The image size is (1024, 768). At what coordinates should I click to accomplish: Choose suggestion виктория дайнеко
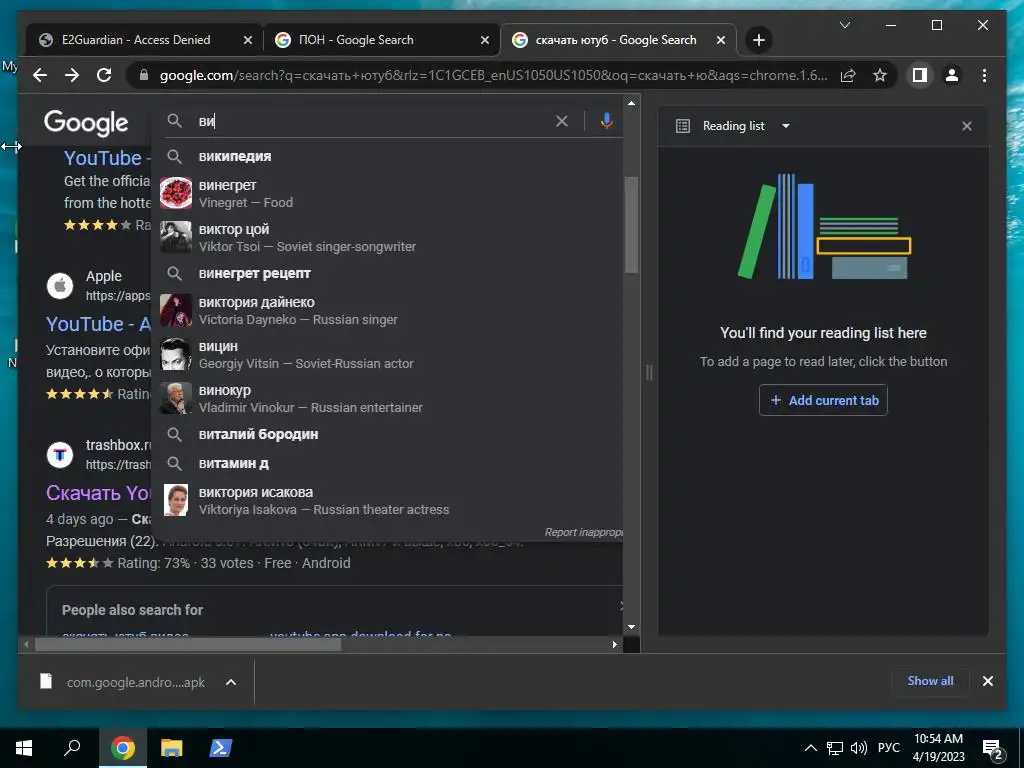click(388, 310)
